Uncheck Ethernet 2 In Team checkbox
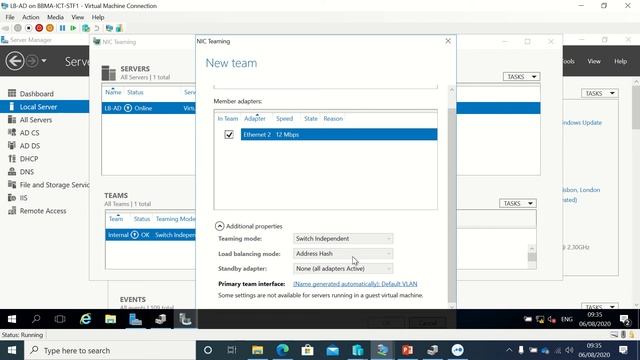Screen dimensions: 640x360 [229, 134]
